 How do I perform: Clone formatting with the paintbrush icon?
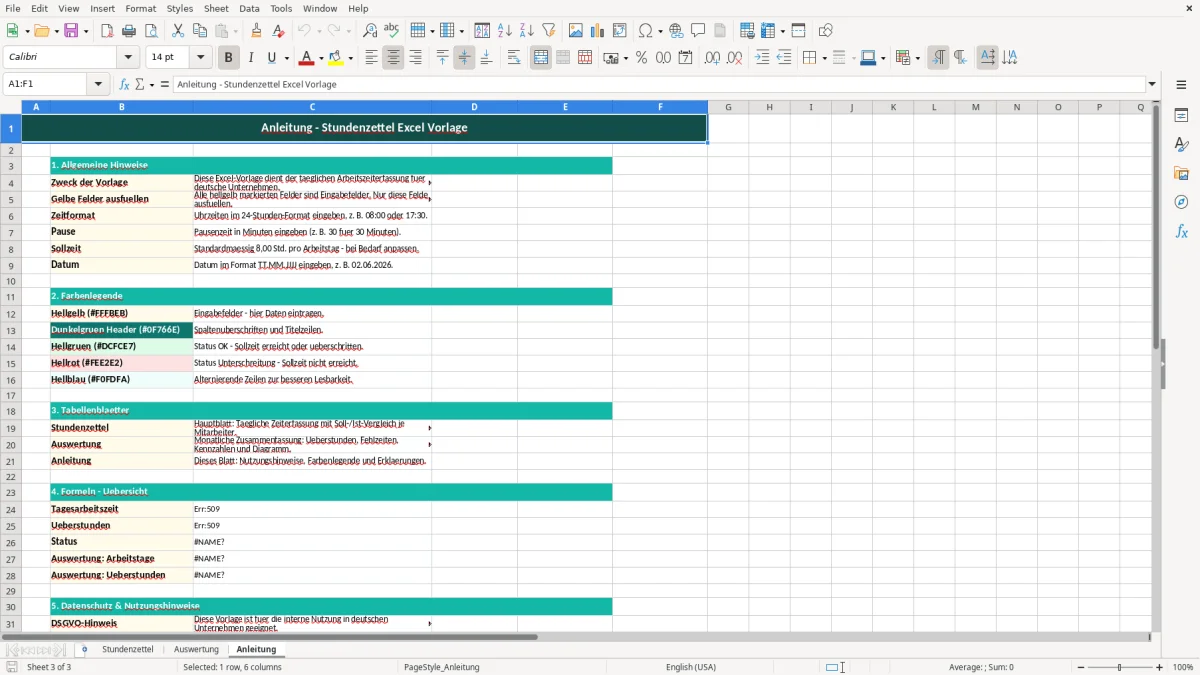coord(256,31)
